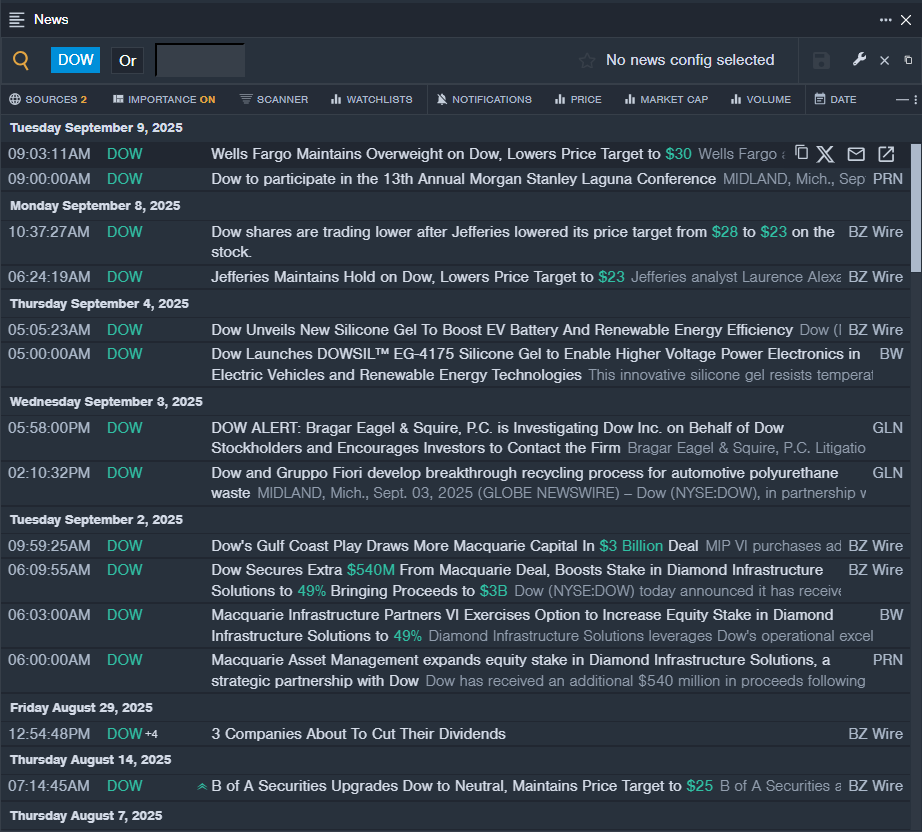Click the save config floppy disk icon
The height and width of the screenshot is (832, 922).
pyautogui.click(x=821, y=61)
